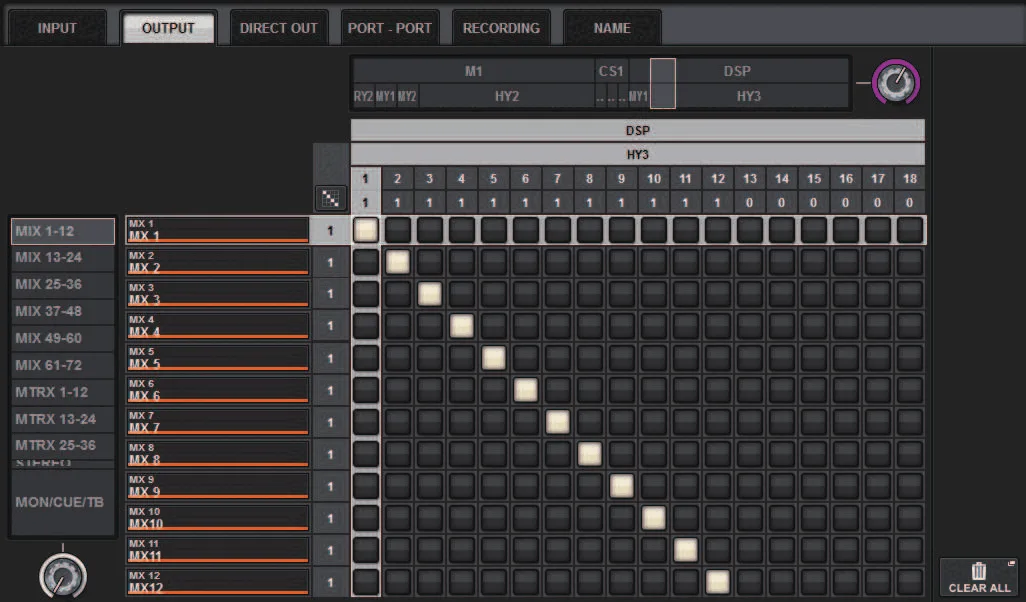This screenshot has width=1026, height=602.
Task: Toggle patch MX 7 to port 7
Action: click(558, 422)
